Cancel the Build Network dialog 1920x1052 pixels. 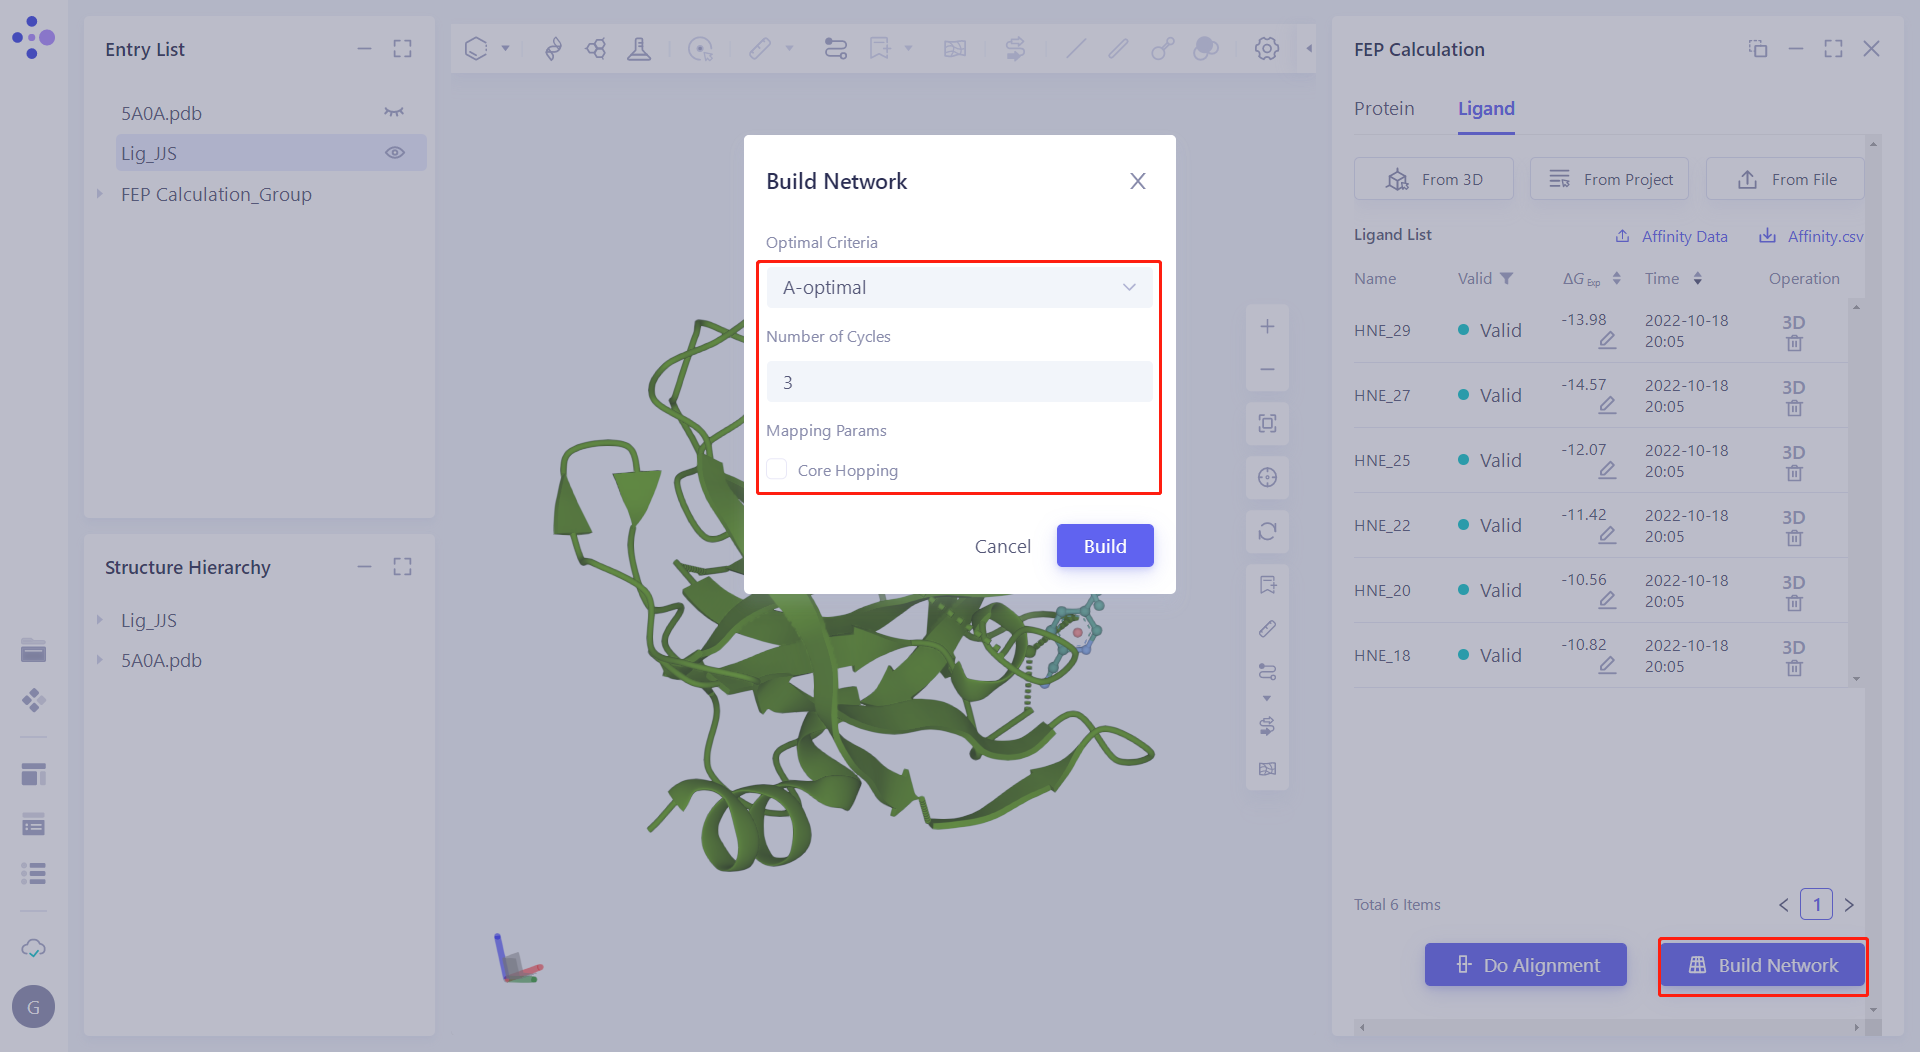[1002, 546]
